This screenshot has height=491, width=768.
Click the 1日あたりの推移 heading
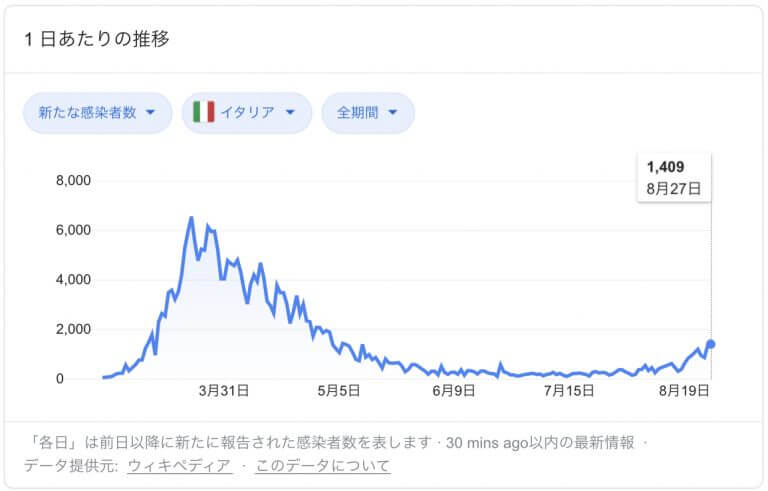tap(97, 39)
